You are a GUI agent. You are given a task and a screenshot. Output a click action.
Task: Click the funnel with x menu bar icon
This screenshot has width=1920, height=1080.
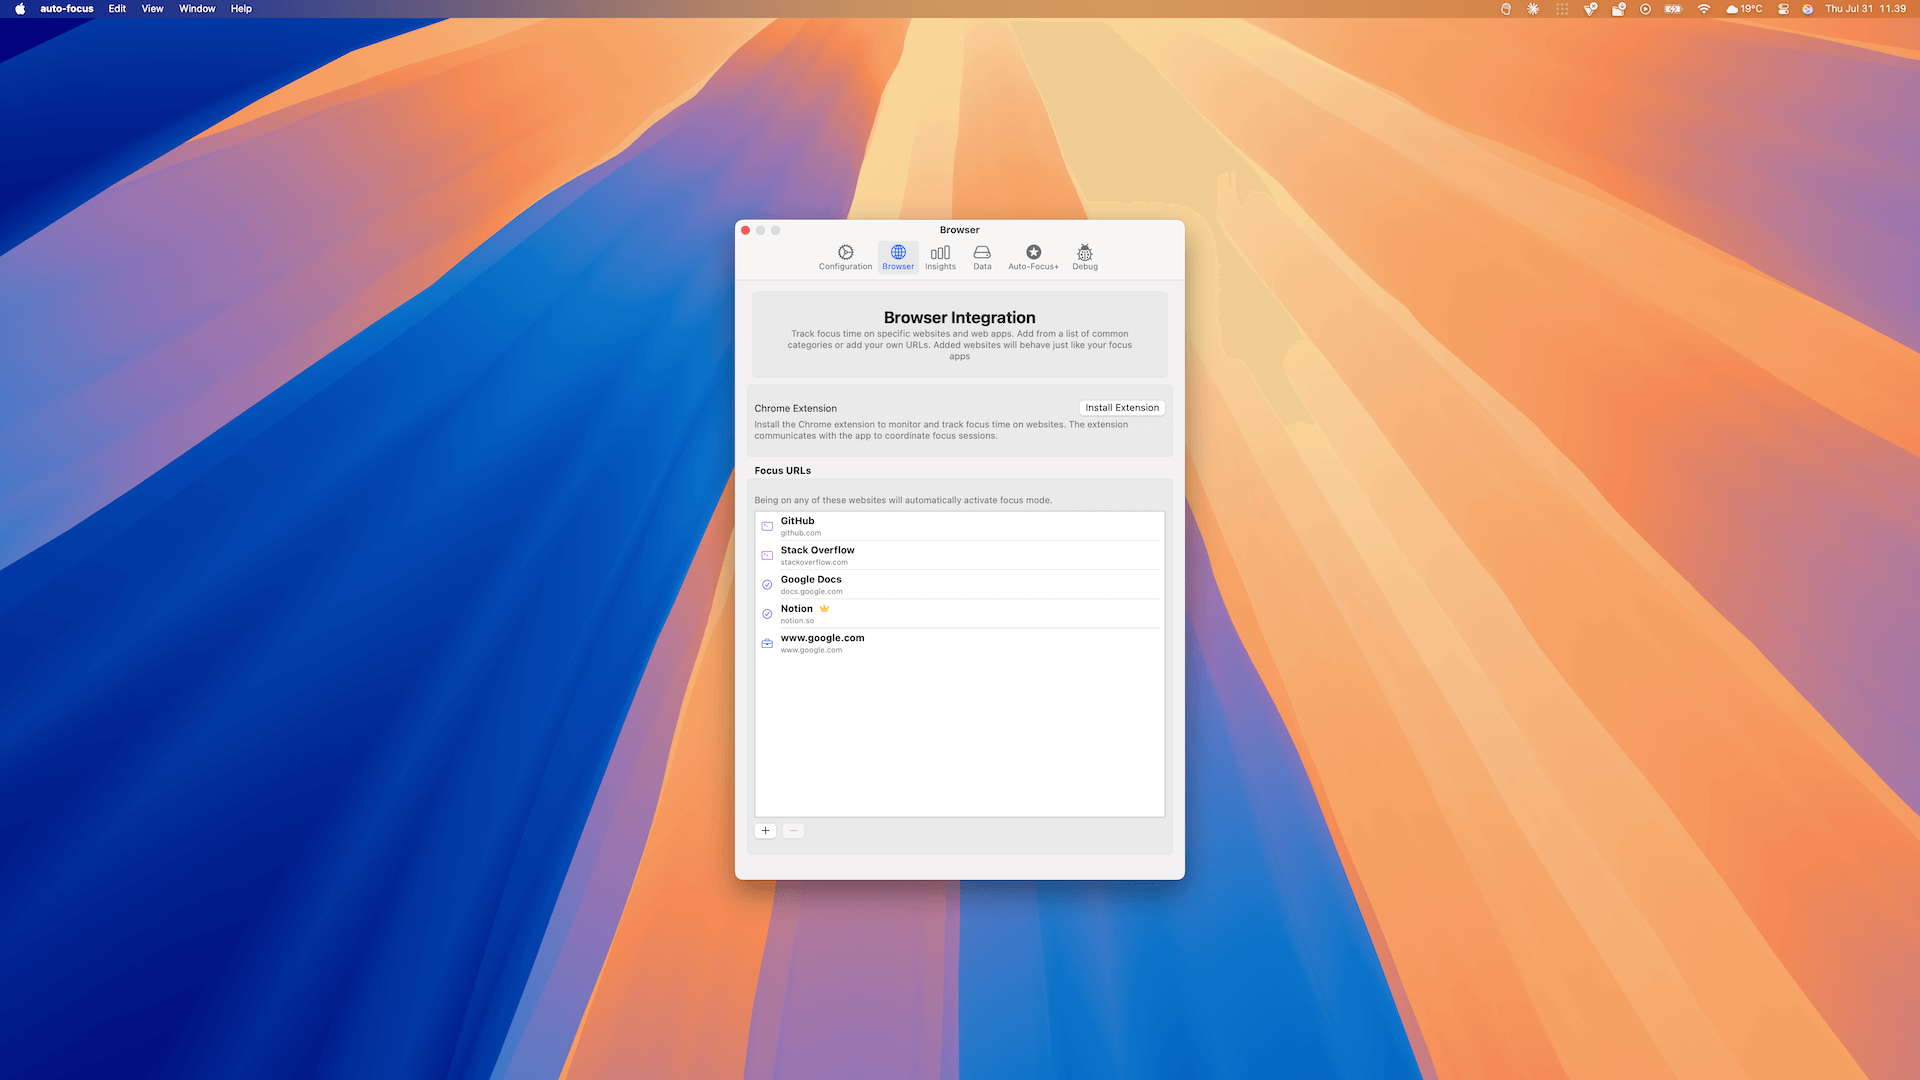pos(1590,9)
